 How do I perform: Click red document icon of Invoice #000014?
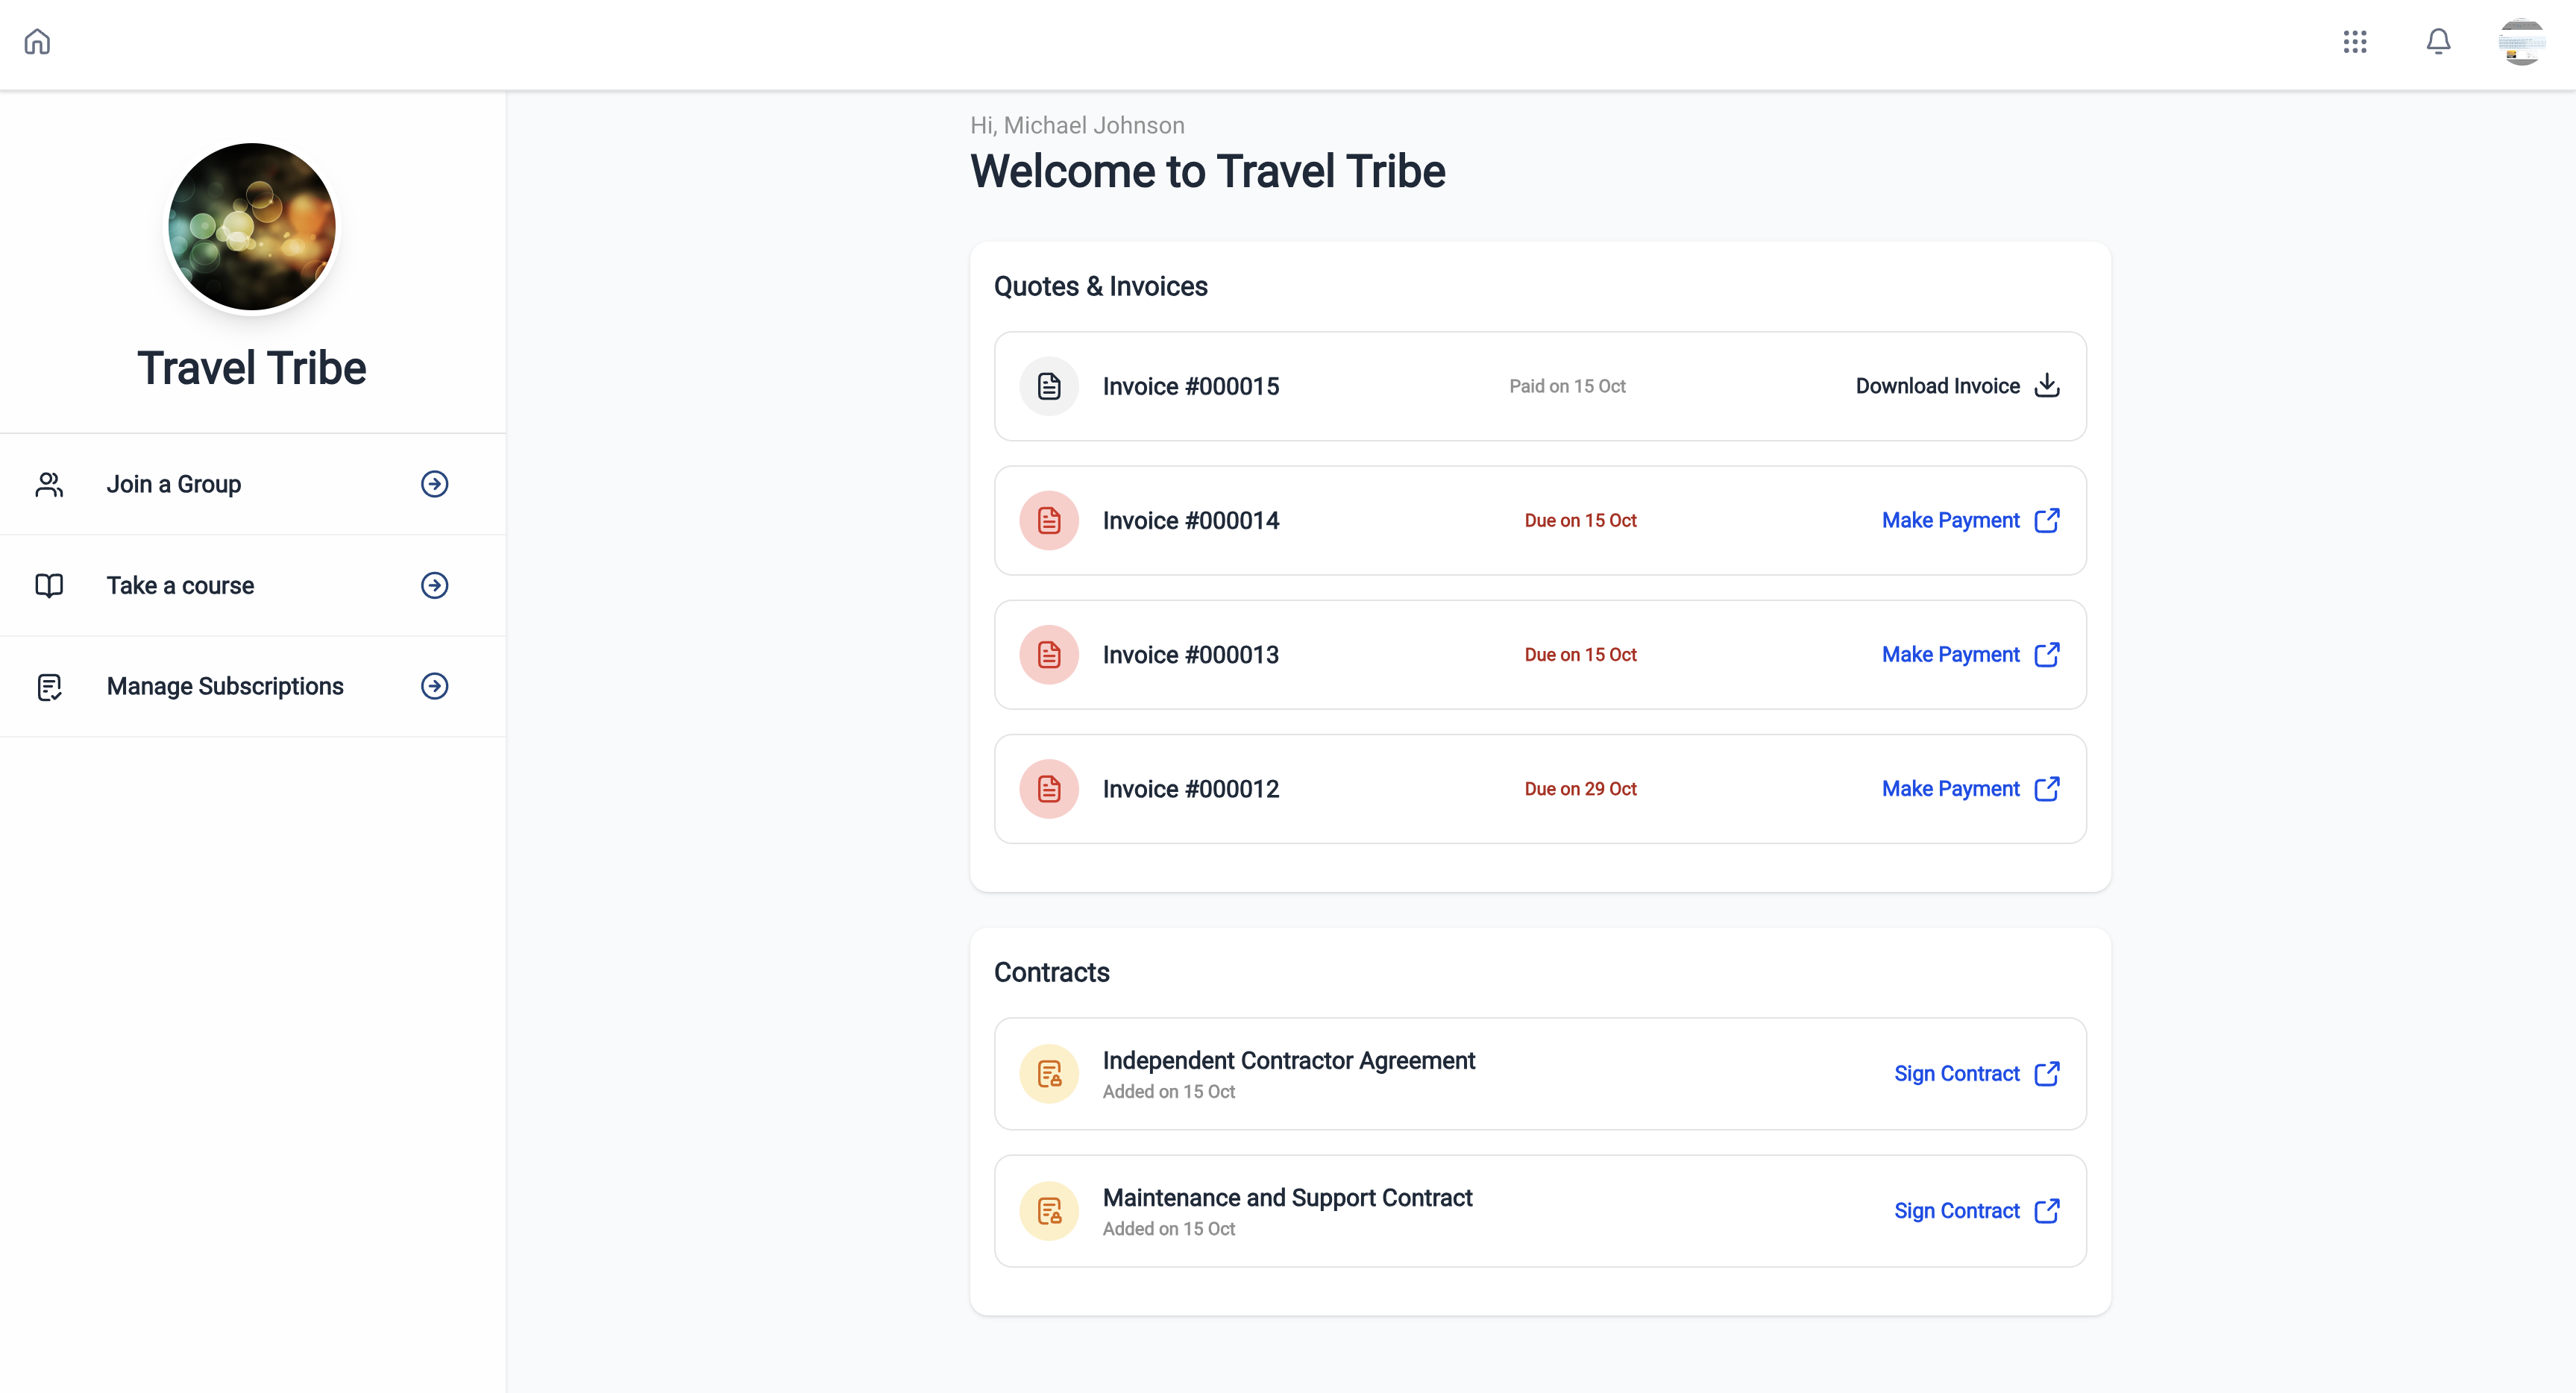point(1049,520)
